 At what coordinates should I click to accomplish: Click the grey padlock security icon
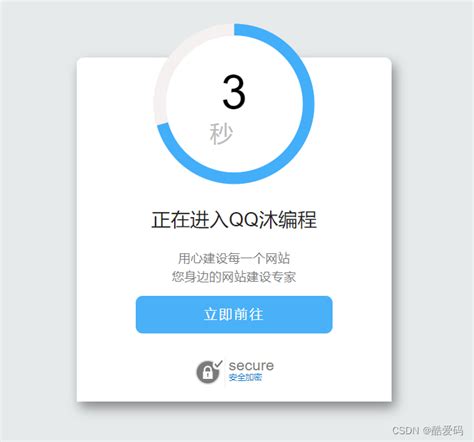[x=207, y=372]
